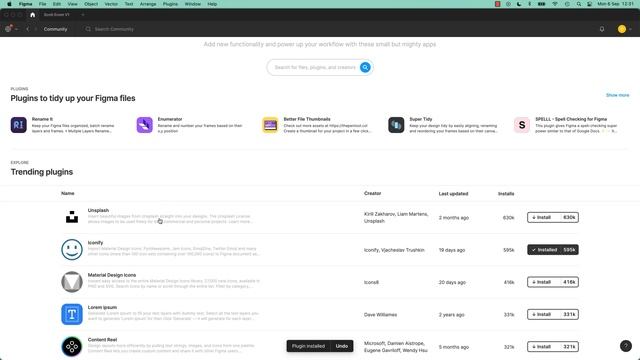Install the Material Design Icons plugin
Image resolution: width=640 pixels, height=360 pixels.
pos(553,282)
